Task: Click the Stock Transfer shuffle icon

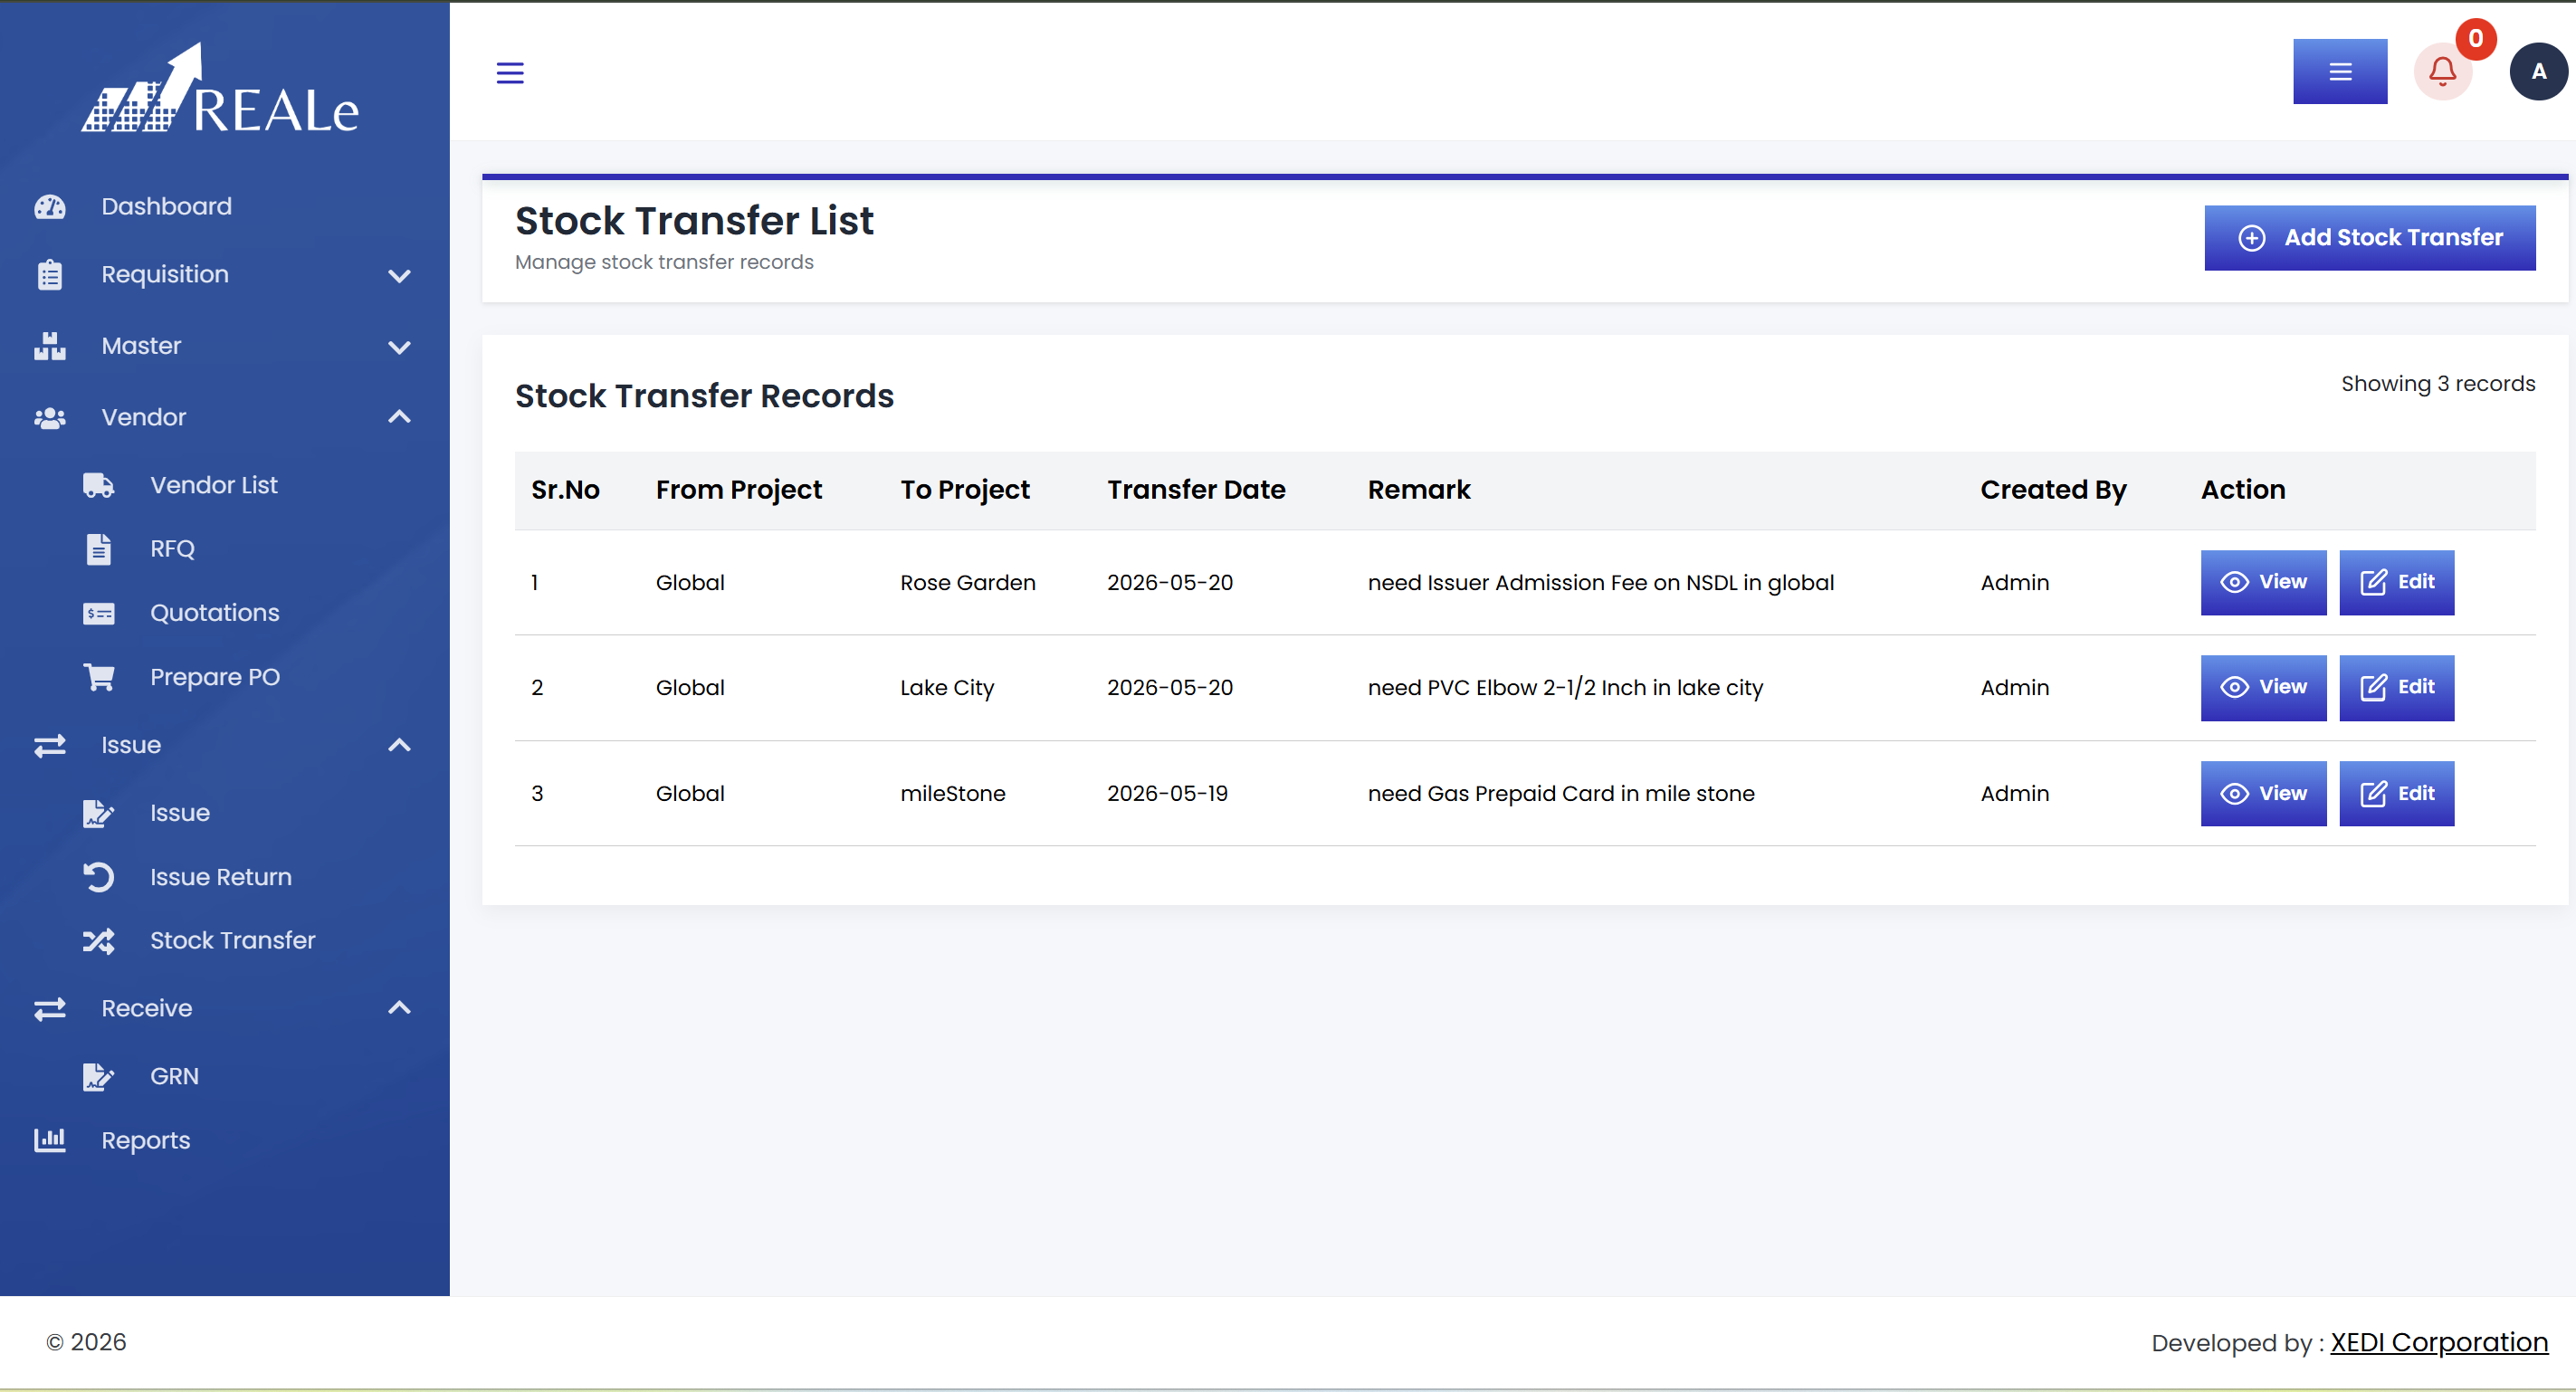Action: tap(98, 941)
